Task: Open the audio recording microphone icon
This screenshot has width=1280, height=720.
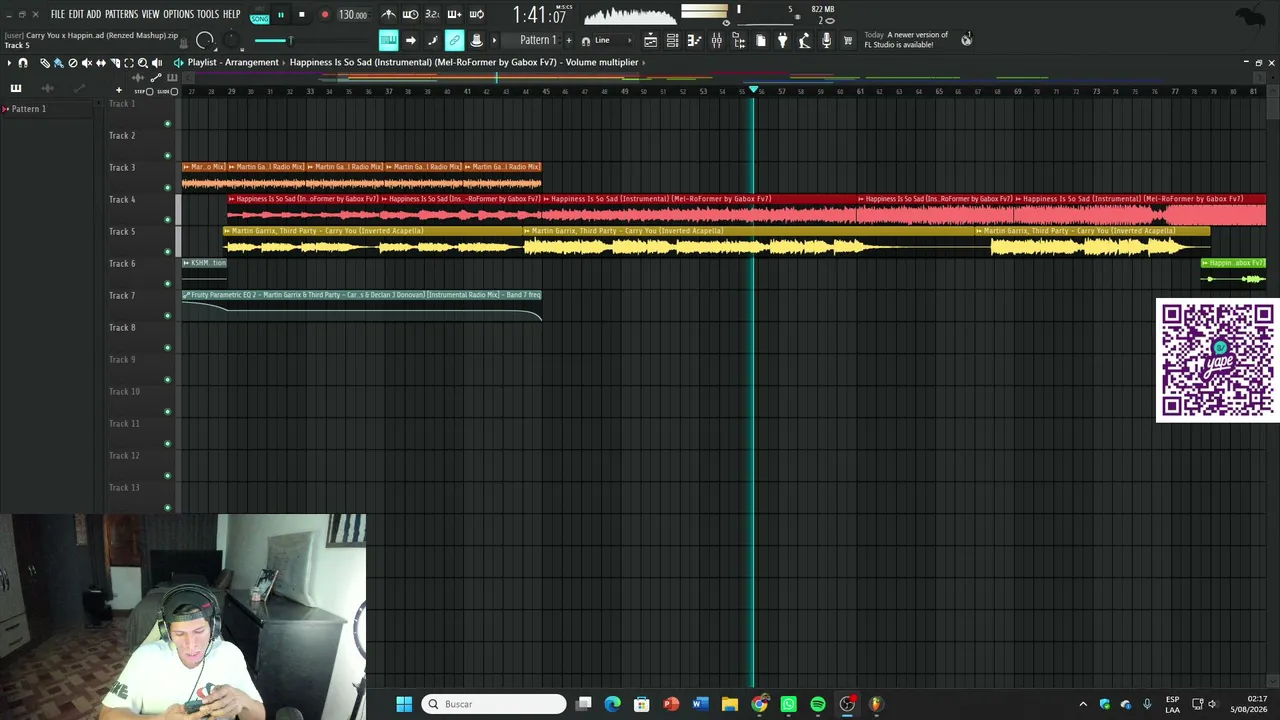Action: (x=826, y=40)
